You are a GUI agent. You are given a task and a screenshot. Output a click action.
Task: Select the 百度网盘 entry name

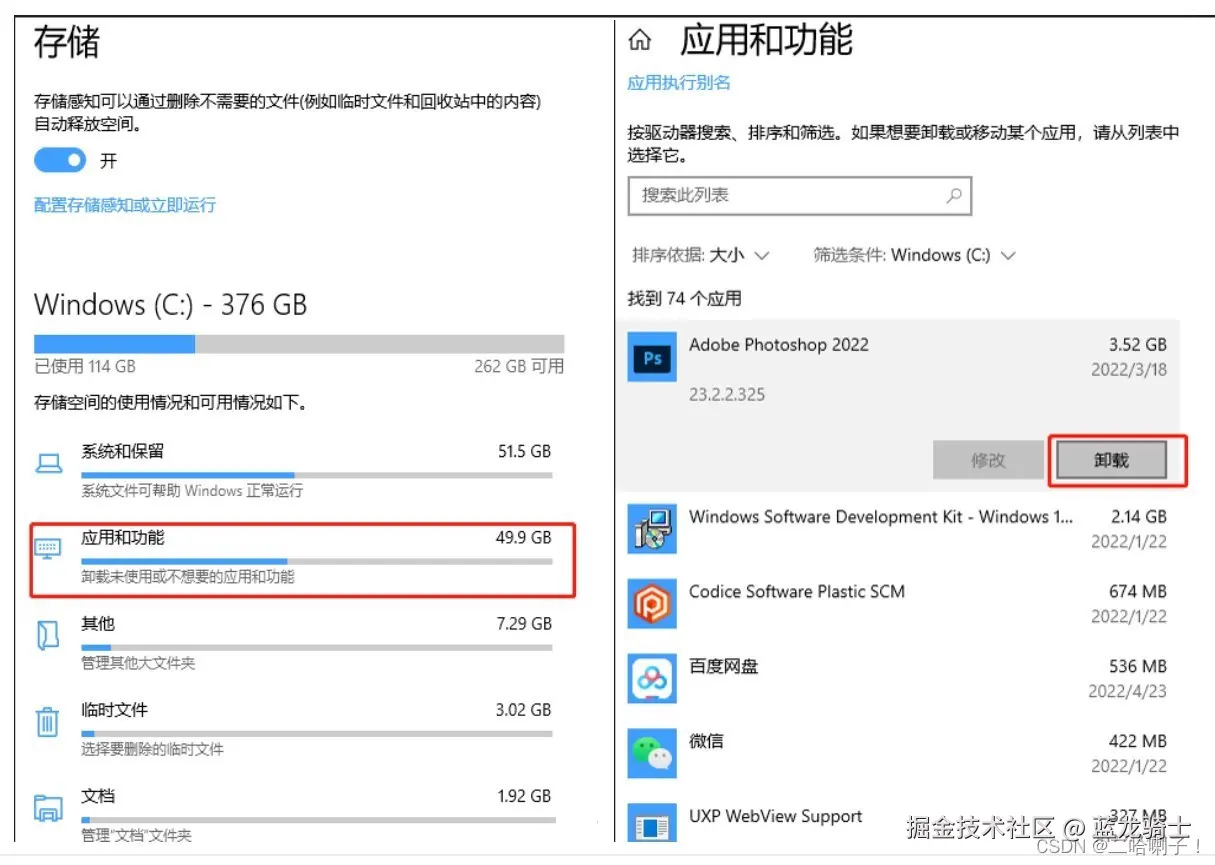[x=723, y=666]
